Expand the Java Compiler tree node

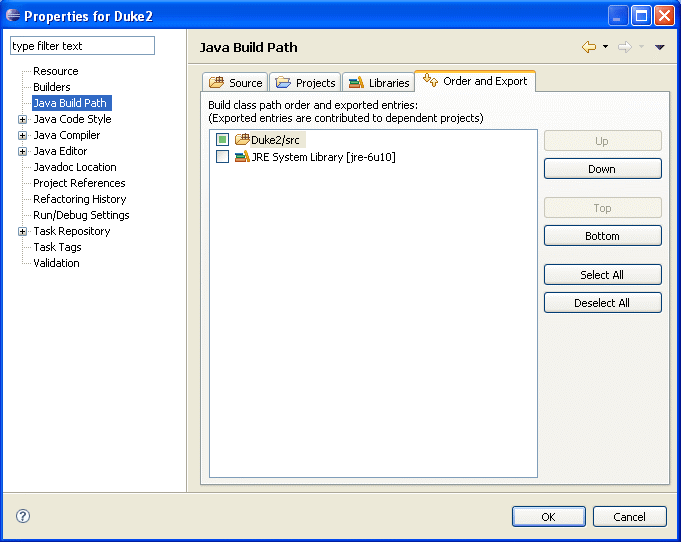pyautogui.click(x=22, y=136)
